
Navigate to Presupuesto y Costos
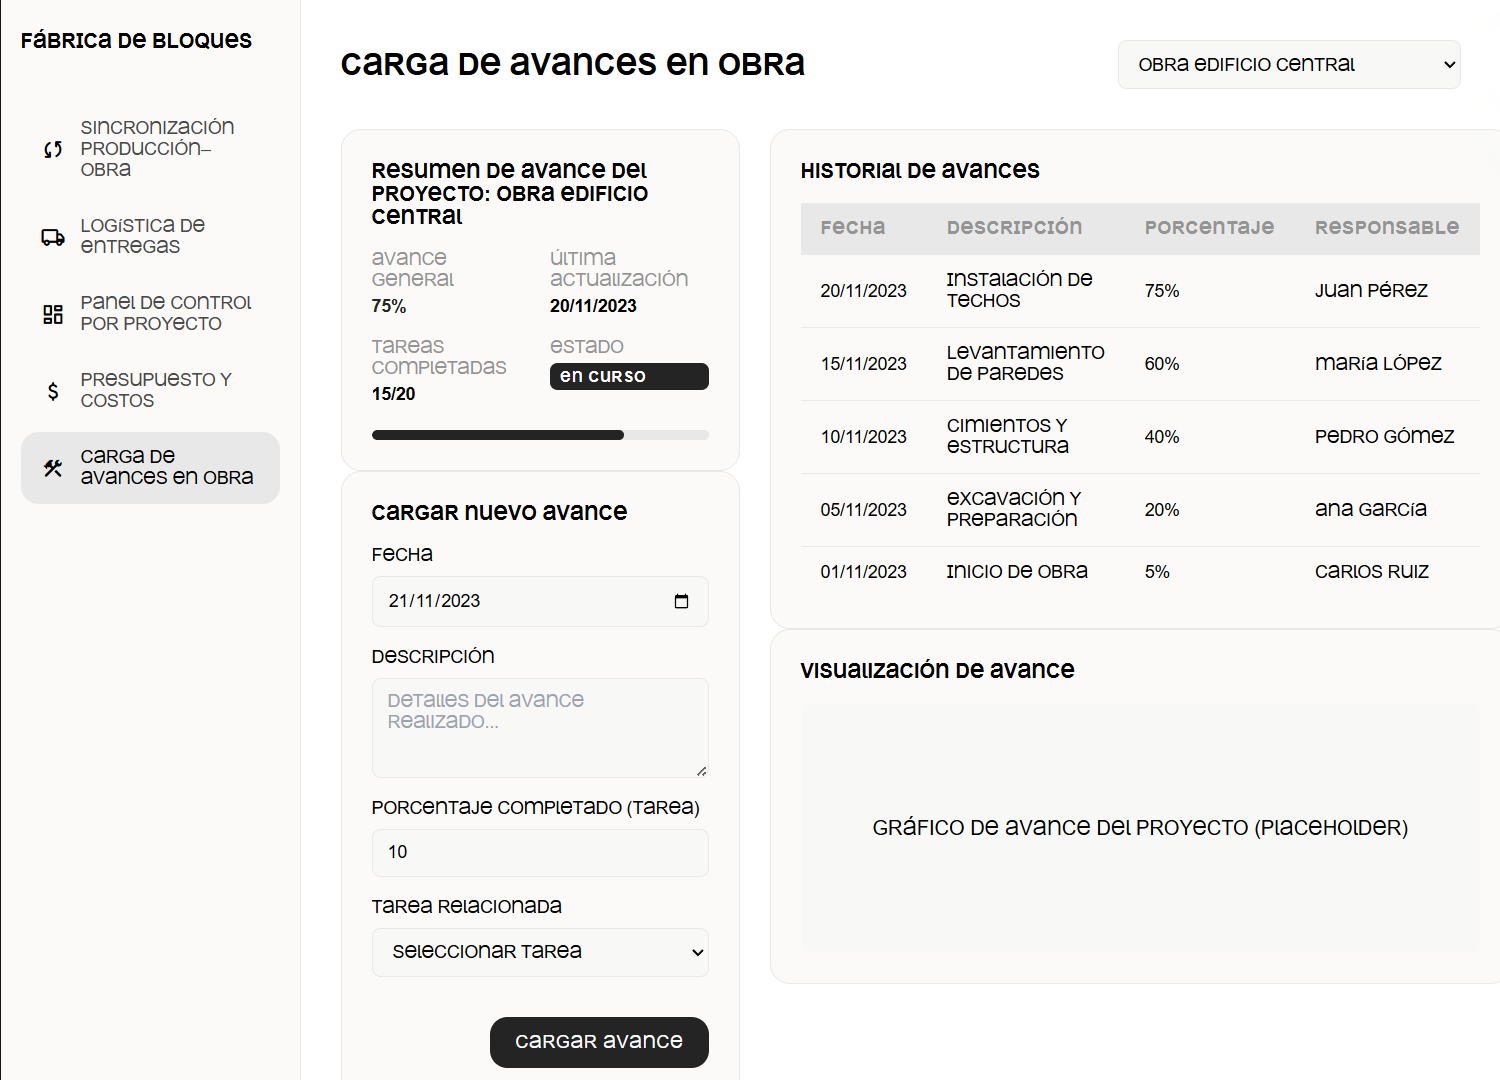click(x=150, y=390)
